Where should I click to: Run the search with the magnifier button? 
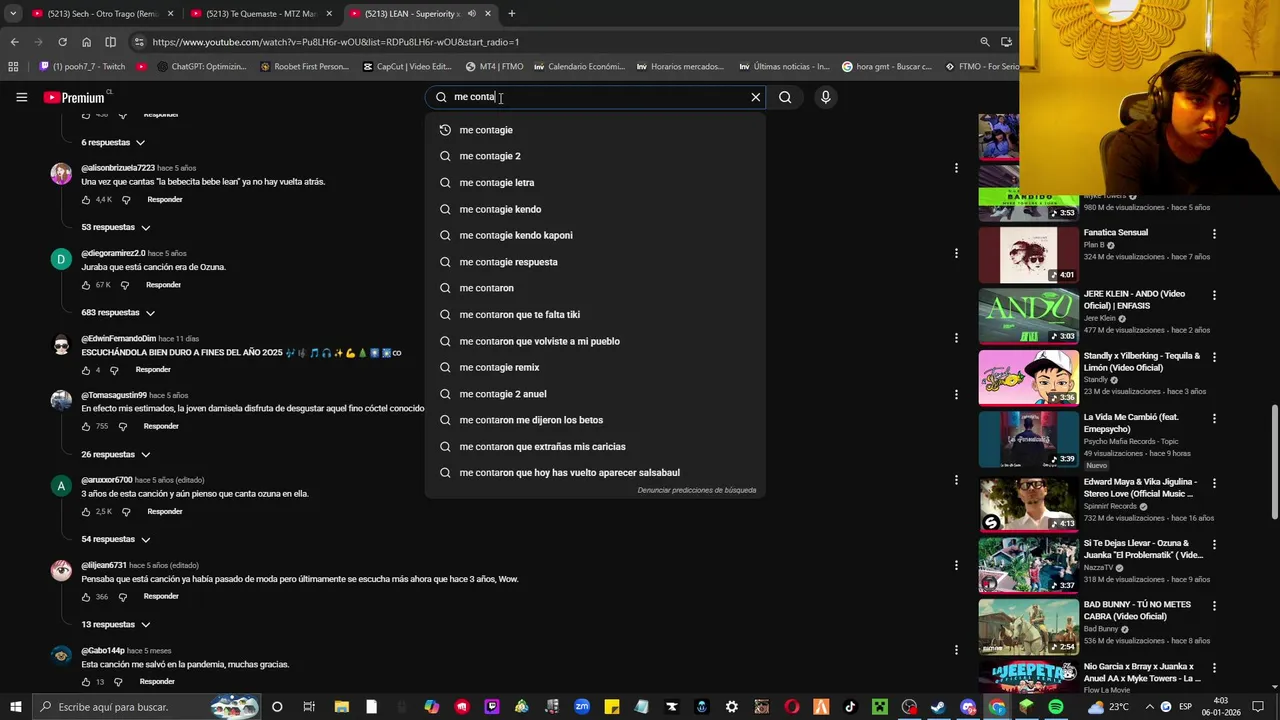pos(785,97)
